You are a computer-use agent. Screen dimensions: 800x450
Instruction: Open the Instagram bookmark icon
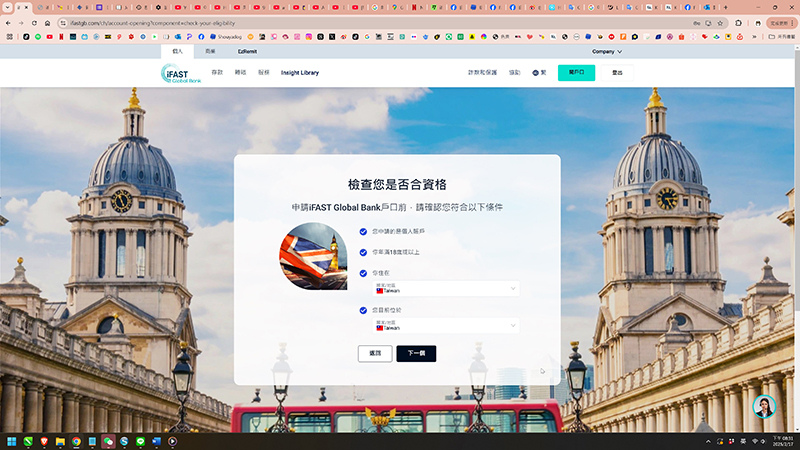pyautogui.click(x=309, y=37)
